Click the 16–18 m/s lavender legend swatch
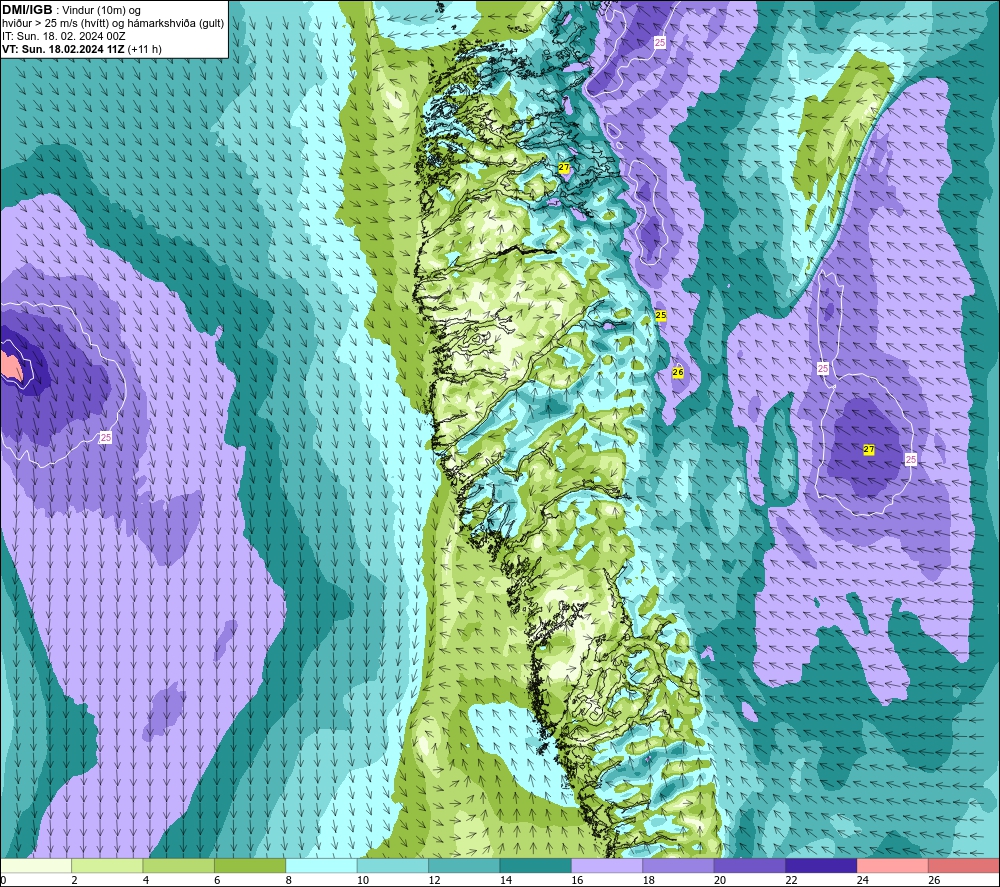Image resolution: width=1000 pixels, height=887 pixels. tap(607, 866)
